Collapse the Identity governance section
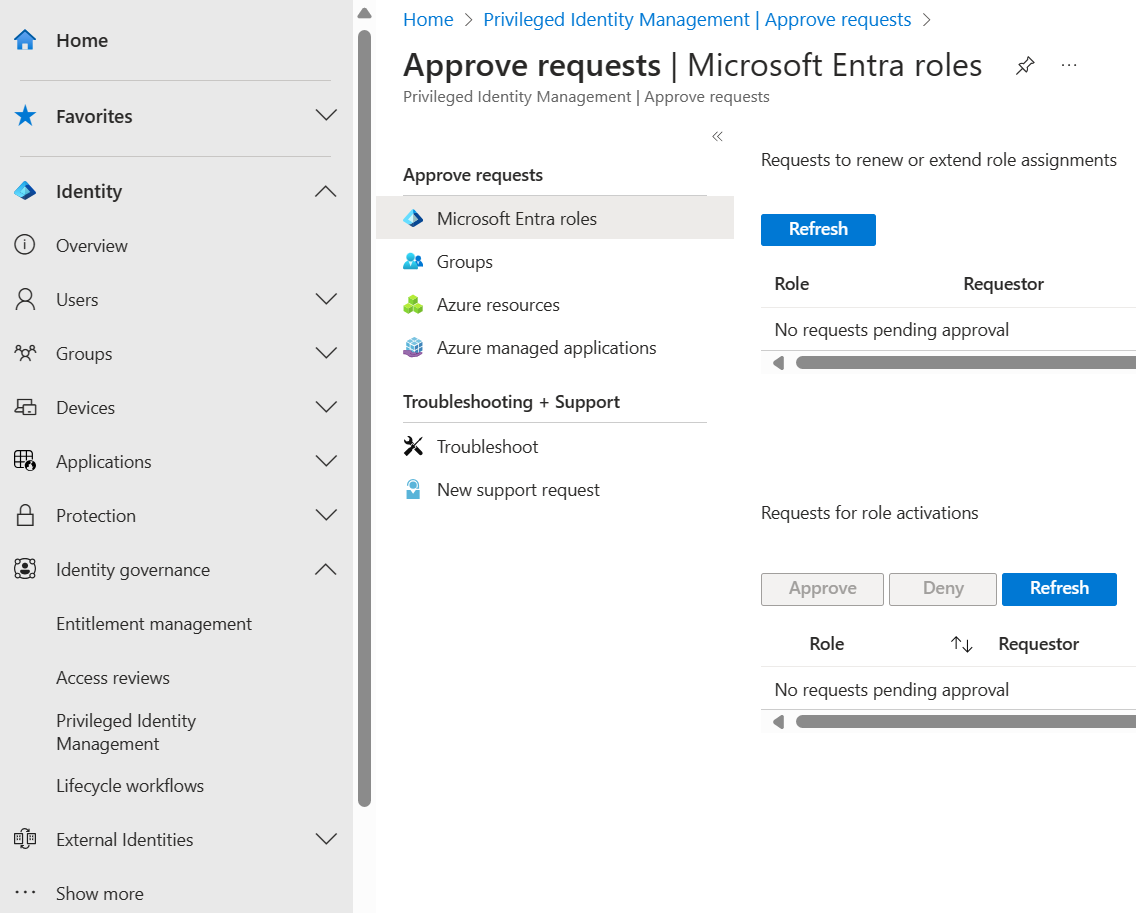This screenshot has width=1136, height=913. coord(326,569)
